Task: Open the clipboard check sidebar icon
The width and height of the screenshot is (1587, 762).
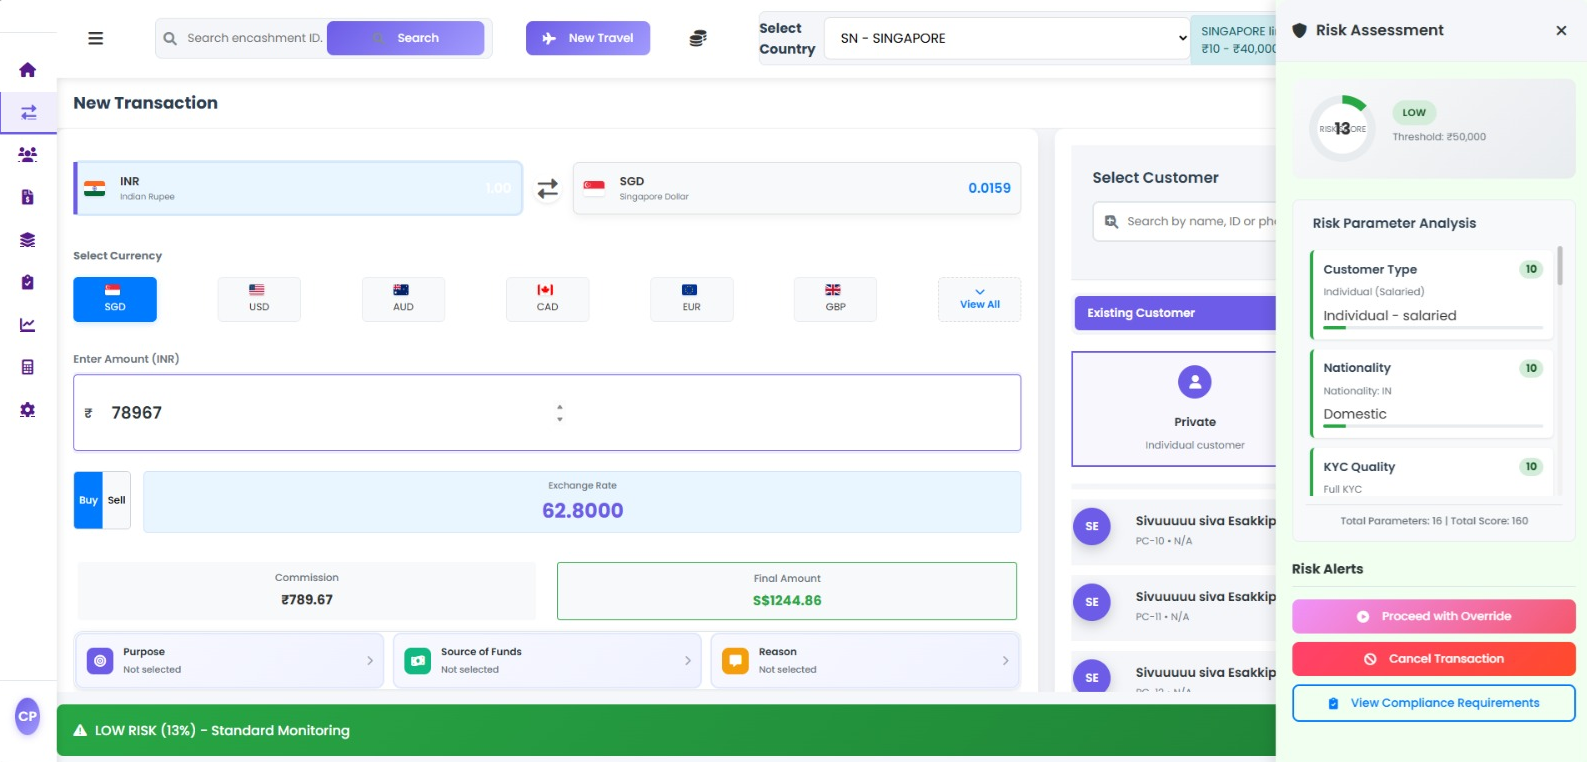Action: tap(28, 282)
